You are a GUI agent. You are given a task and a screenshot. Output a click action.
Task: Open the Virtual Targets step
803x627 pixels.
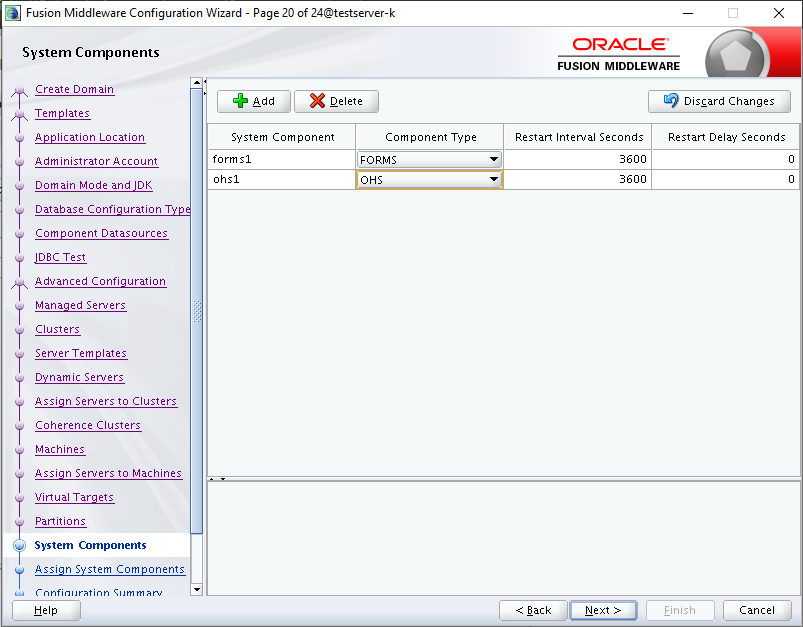click(74, 497)
